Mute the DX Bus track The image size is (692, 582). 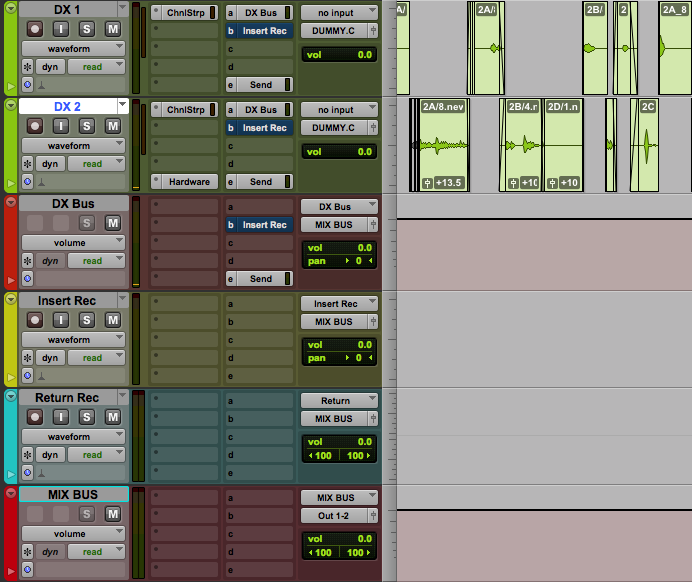point(113,223)
